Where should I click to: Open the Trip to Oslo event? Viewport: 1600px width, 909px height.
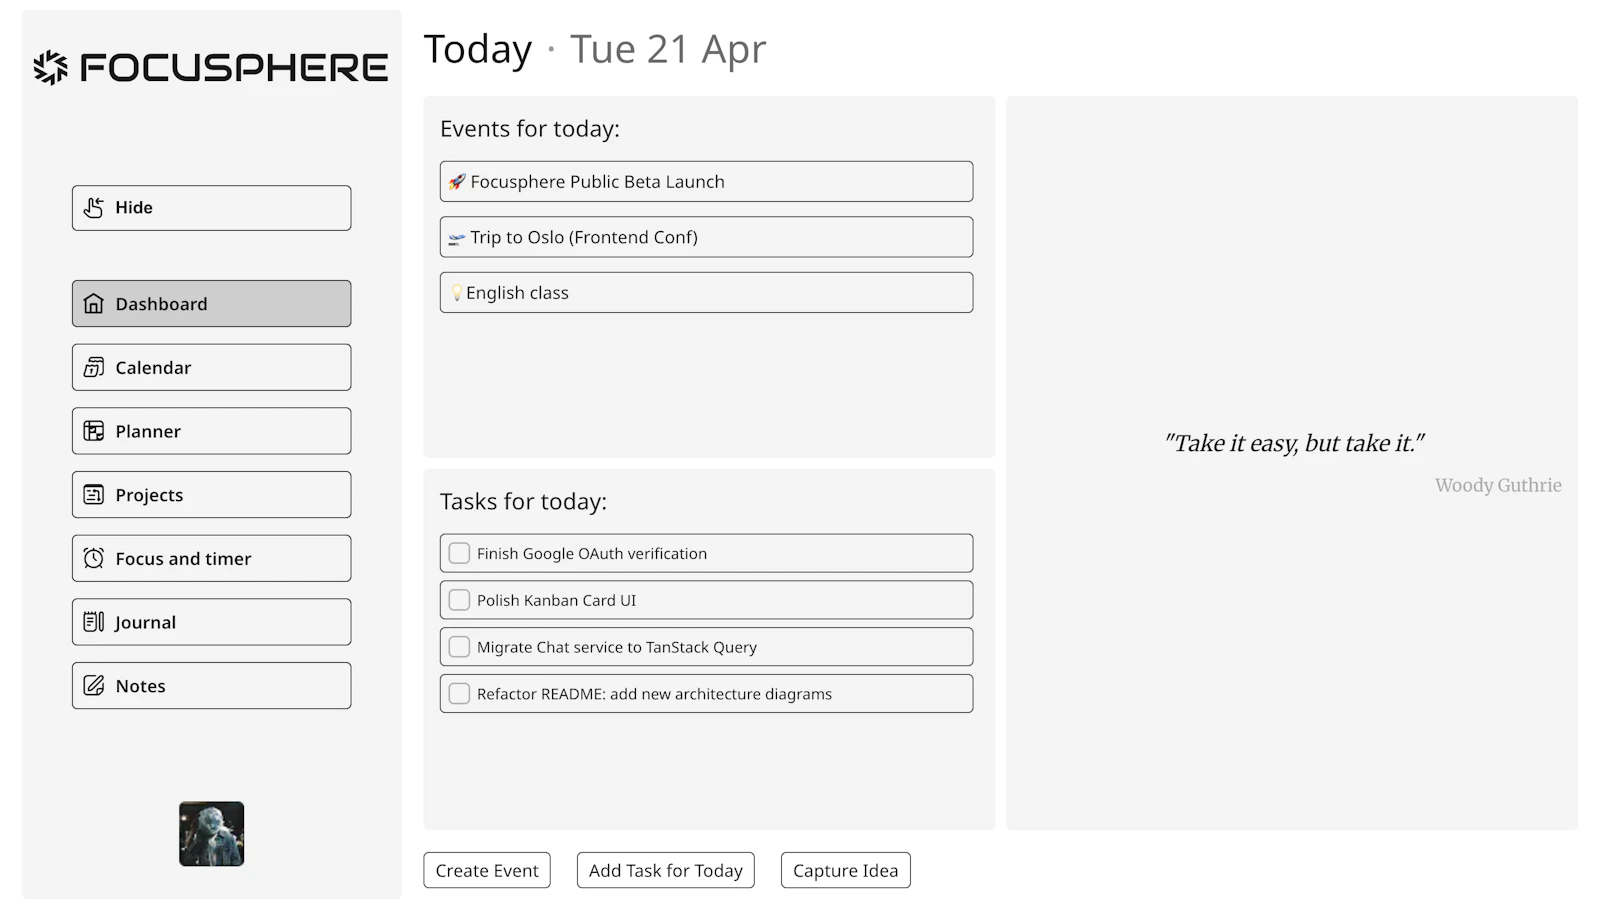[x=706, y=237]
